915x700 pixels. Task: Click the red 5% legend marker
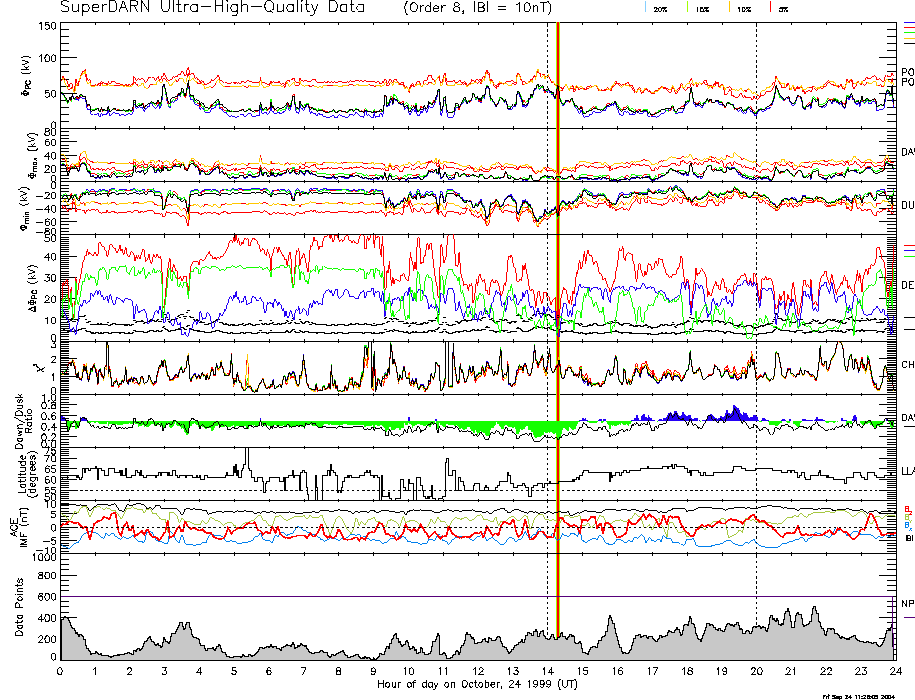(x=768, y=7)
